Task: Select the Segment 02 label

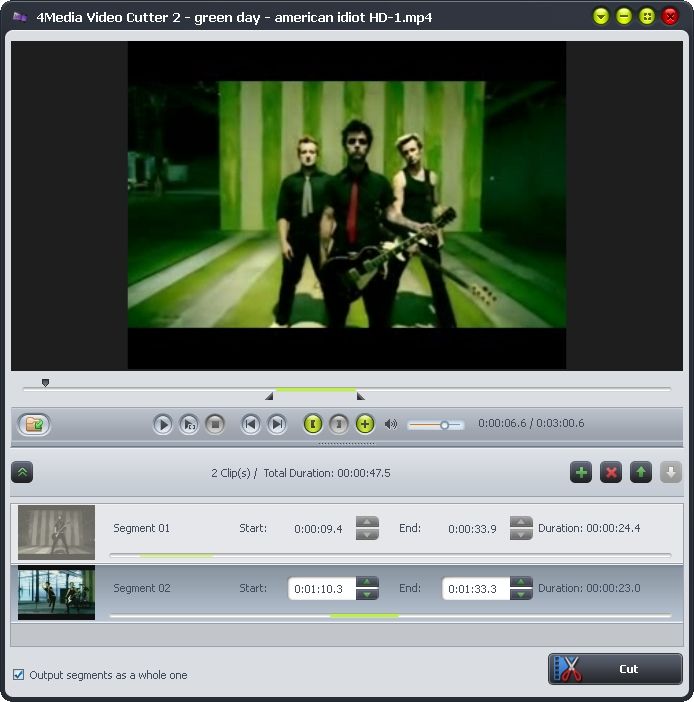Action: (141, 588)
